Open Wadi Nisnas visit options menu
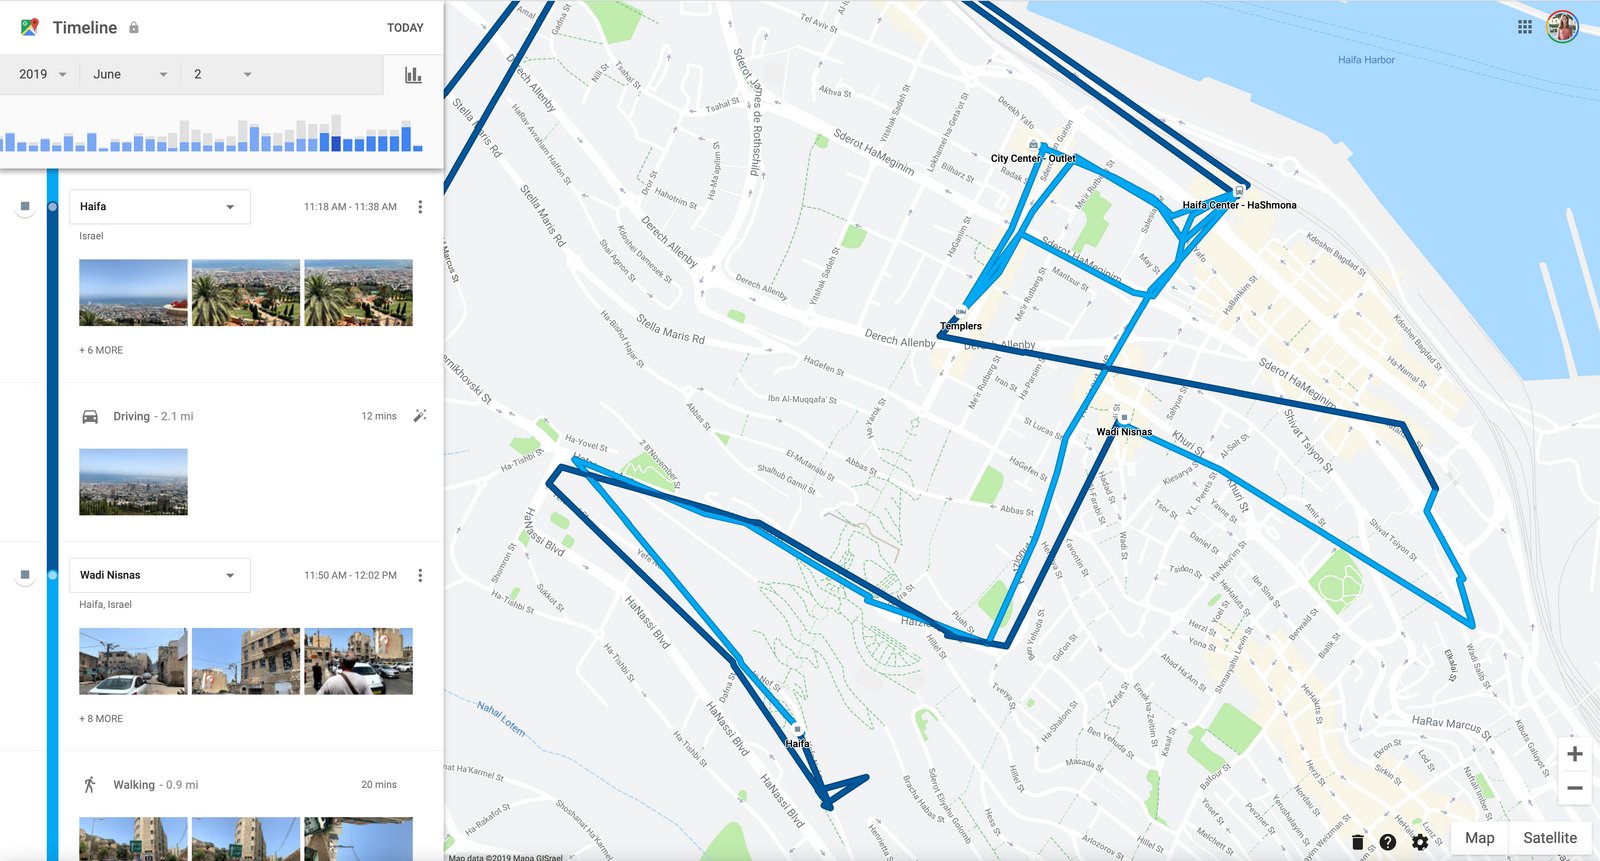1600x861 pixels. click(x=420, y=575)
